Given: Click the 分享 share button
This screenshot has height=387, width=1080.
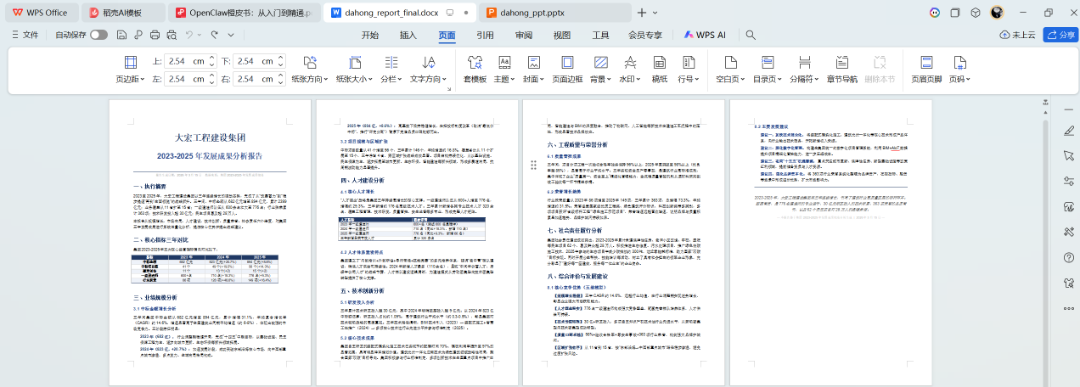Looking at the screenshot, I should 1061,34.
